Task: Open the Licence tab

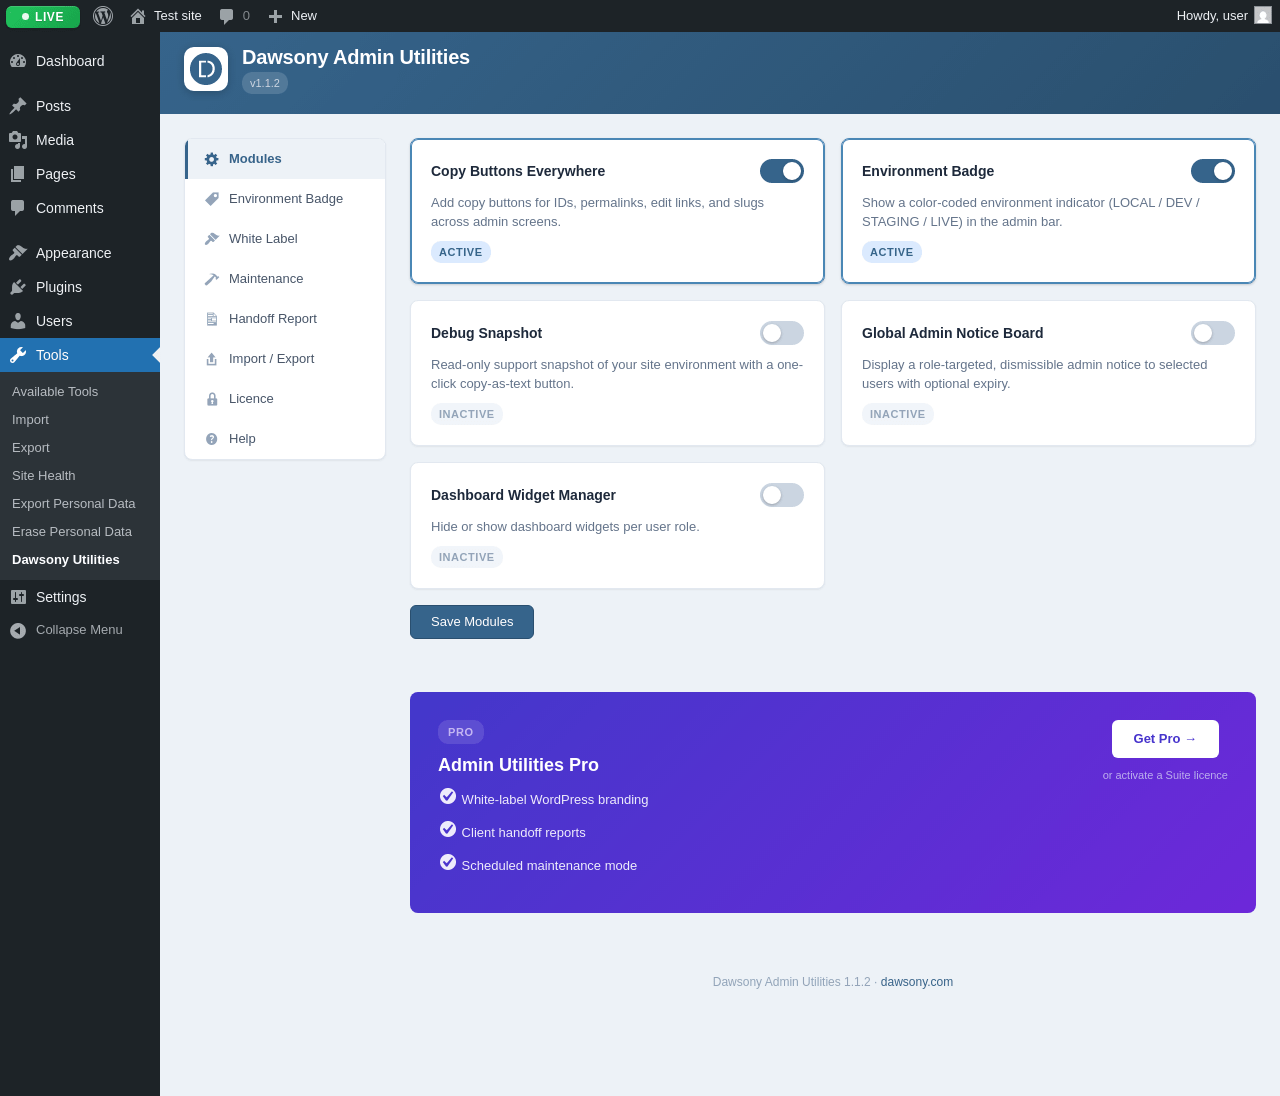Action: [285, 399]
